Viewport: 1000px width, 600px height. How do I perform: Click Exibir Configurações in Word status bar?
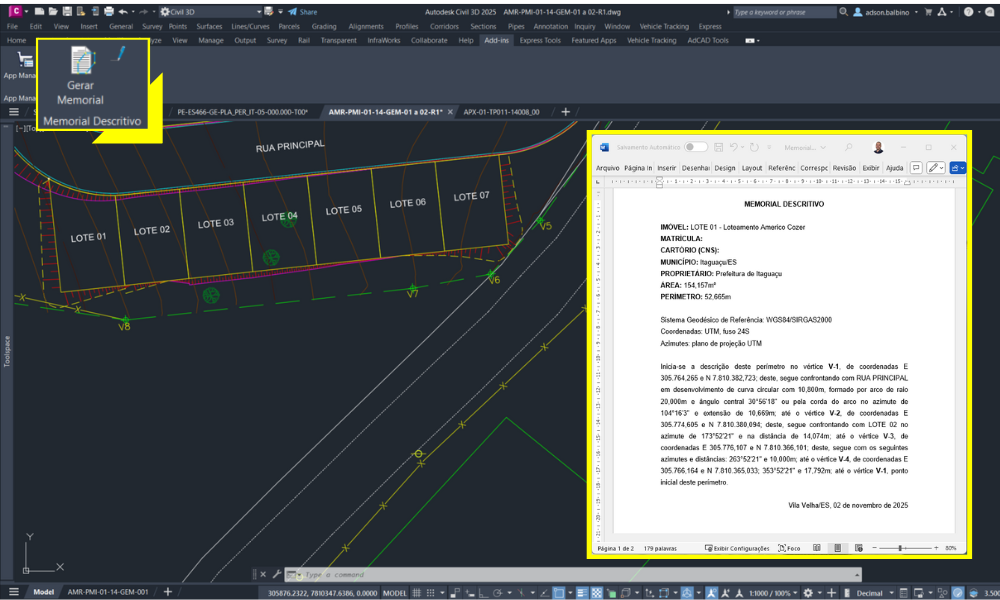coord(737,548)
